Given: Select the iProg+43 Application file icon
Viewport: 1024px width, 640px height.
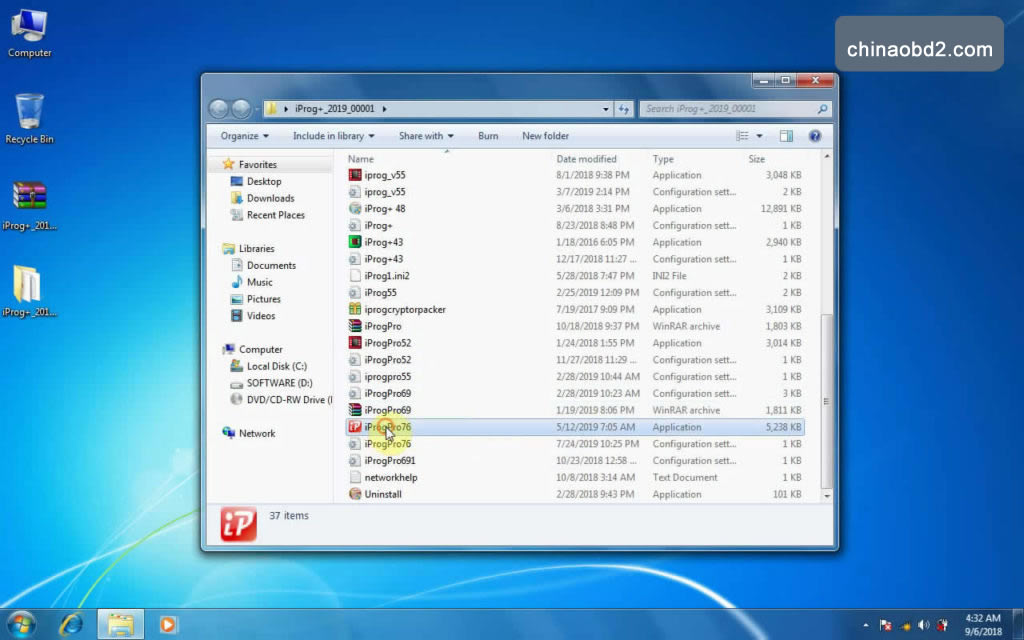Looking at the screenshot, I should pos(355,242).
